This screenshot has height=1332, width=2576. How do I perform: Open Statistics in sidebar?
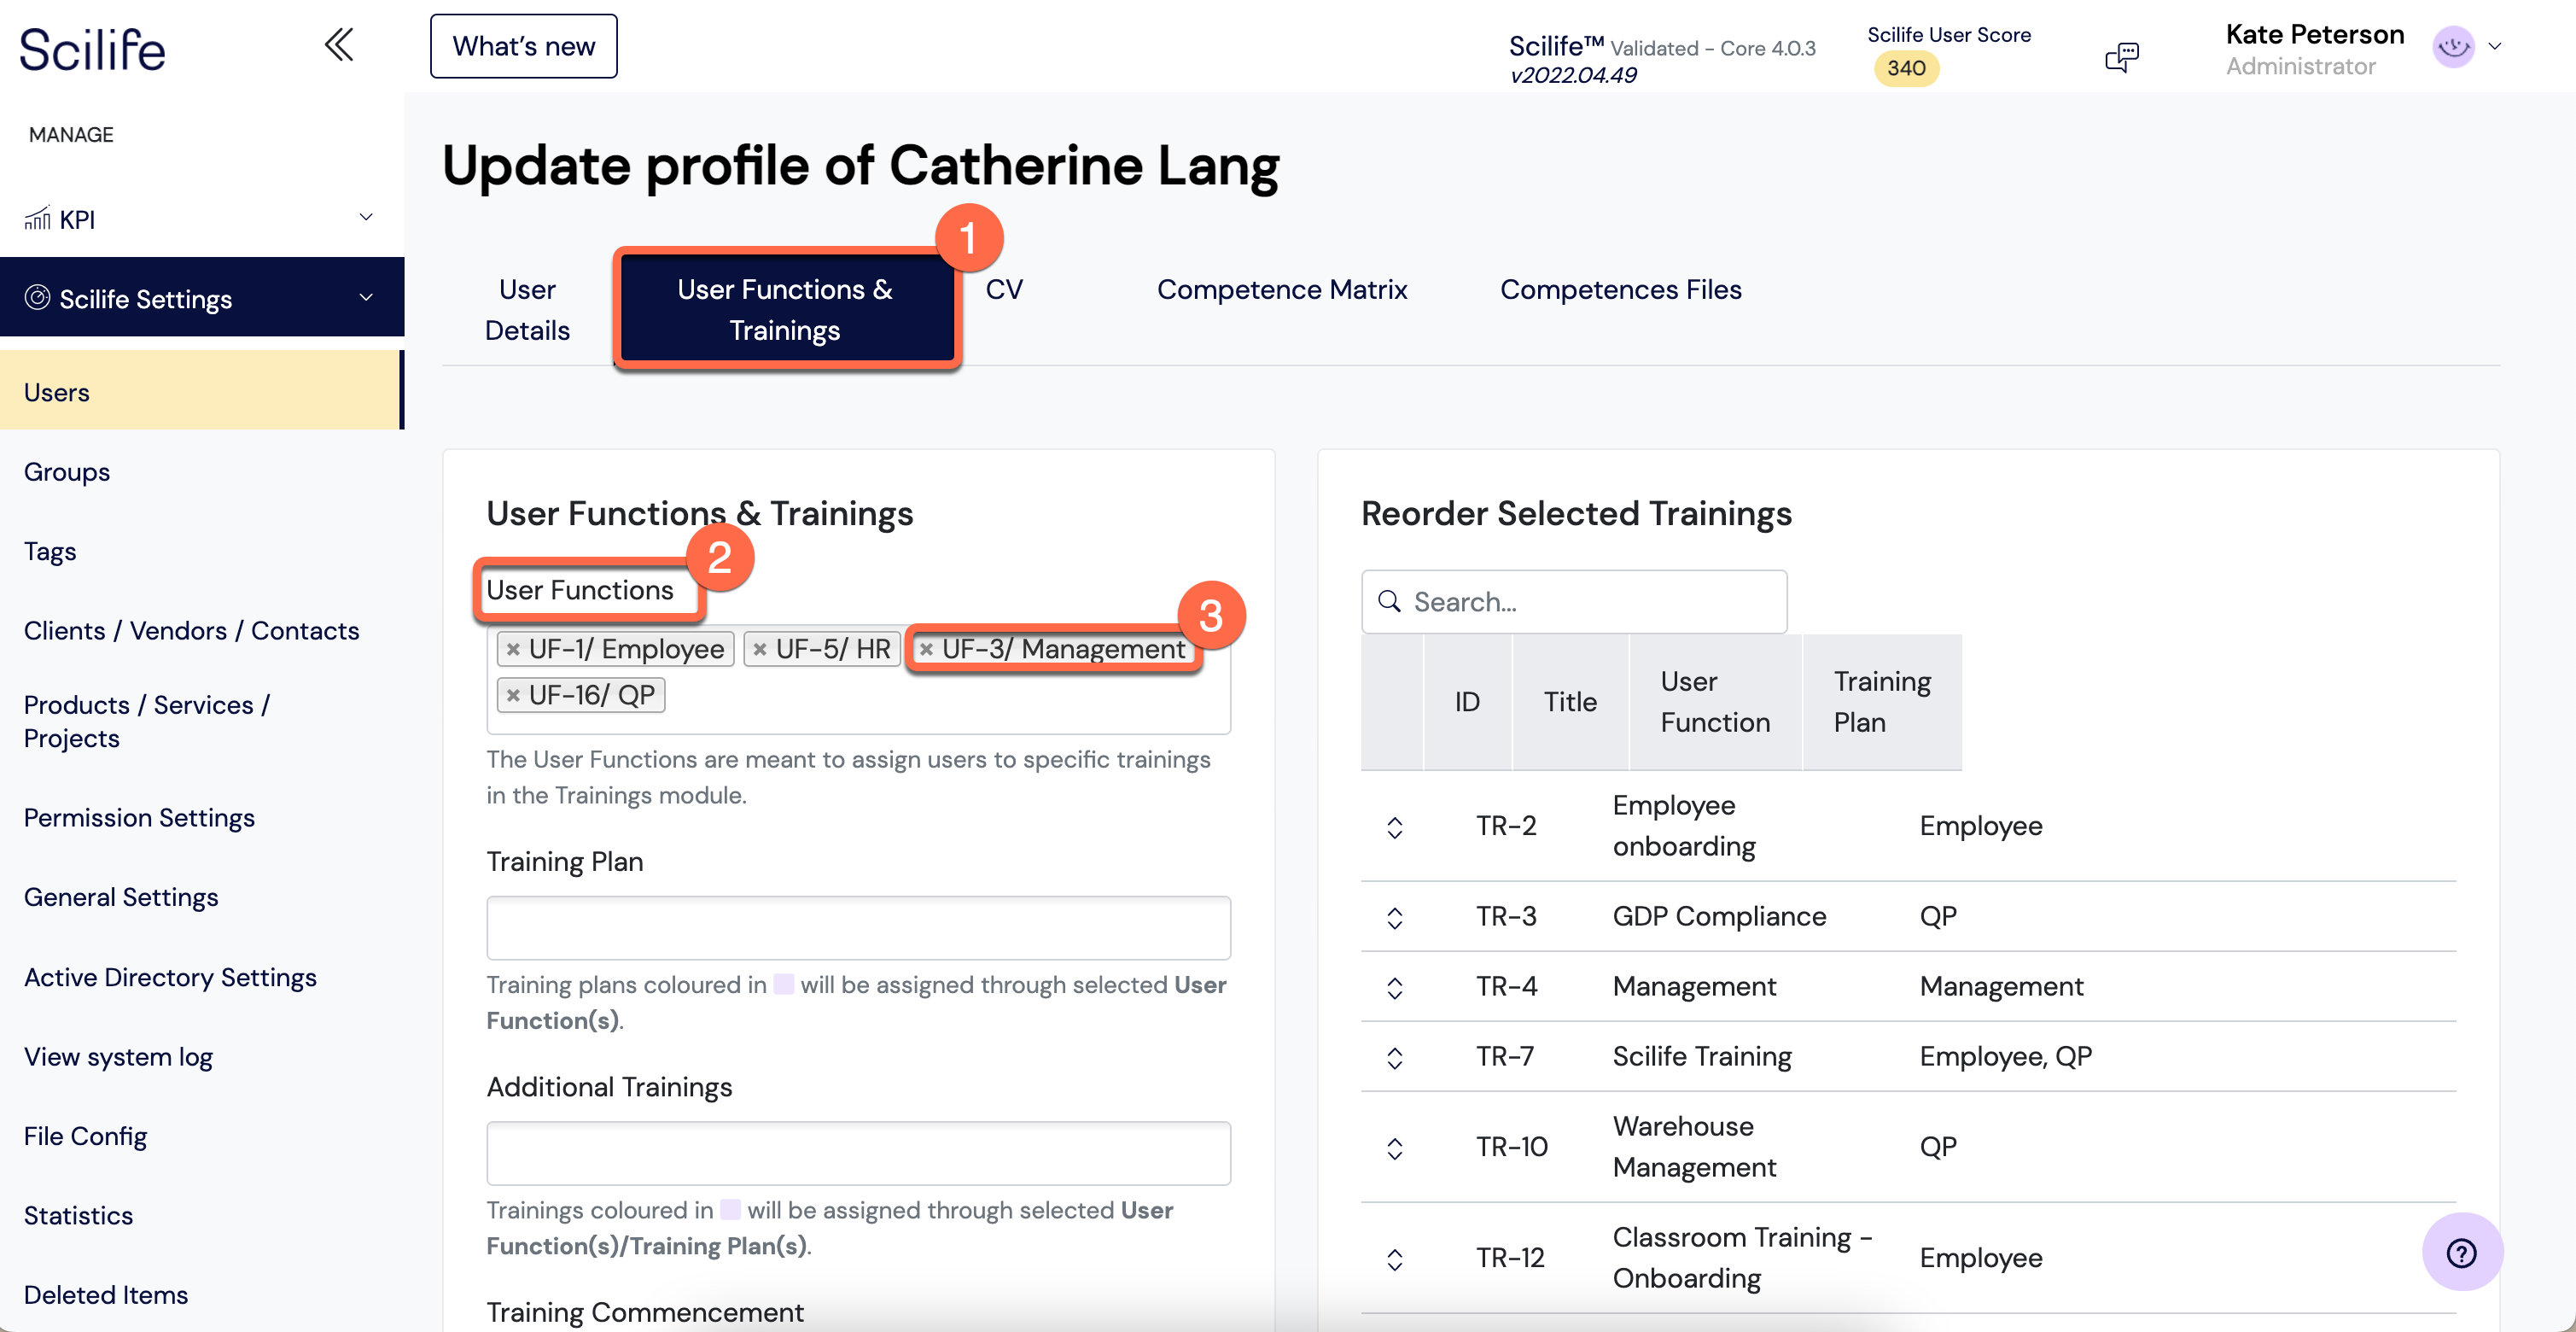coord(78,1215)
